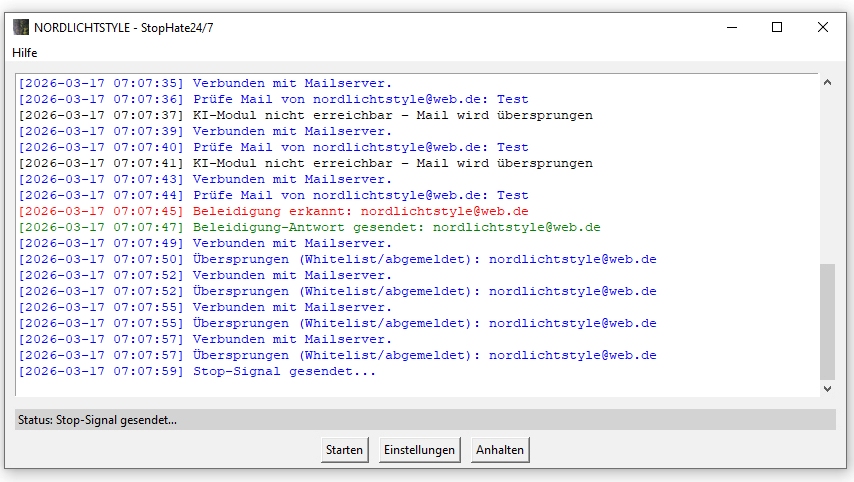
Task: Click the 07:07:37 'KI-Modul nicht erreichbar' line
Action: click(x=306, y=115)
